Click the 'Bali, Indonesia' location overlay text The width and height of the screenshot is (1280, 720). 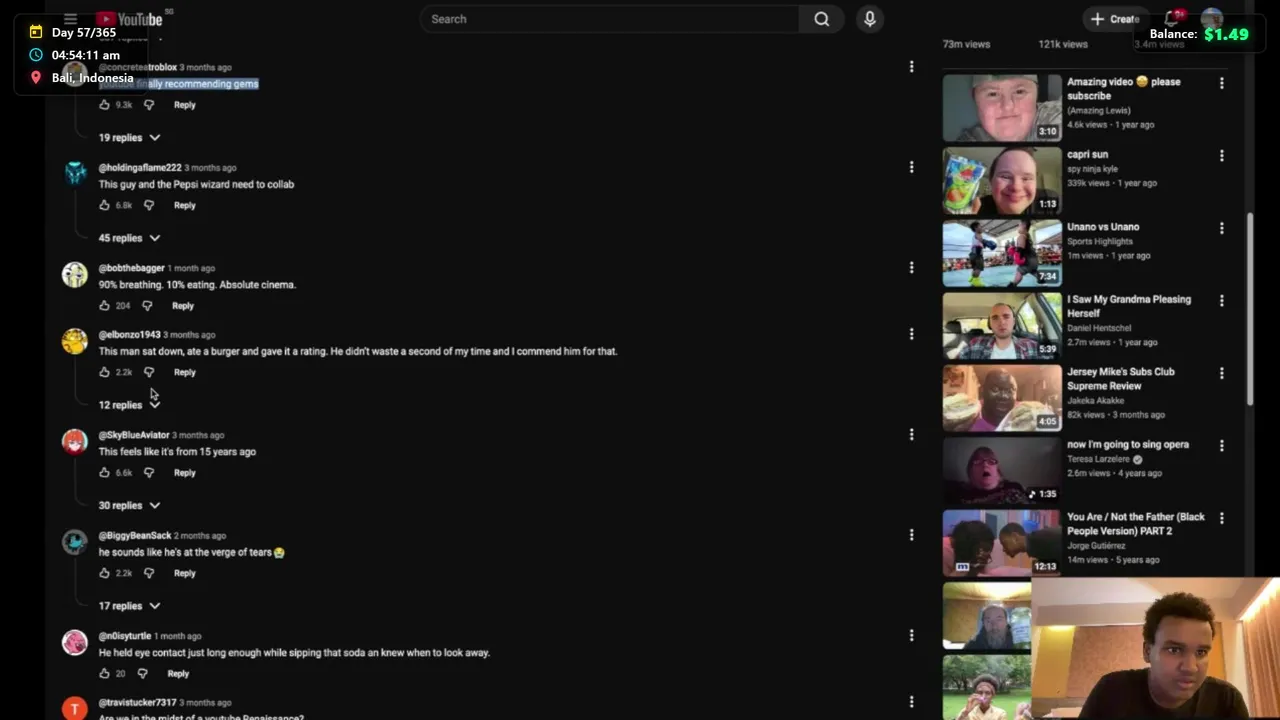92,78
